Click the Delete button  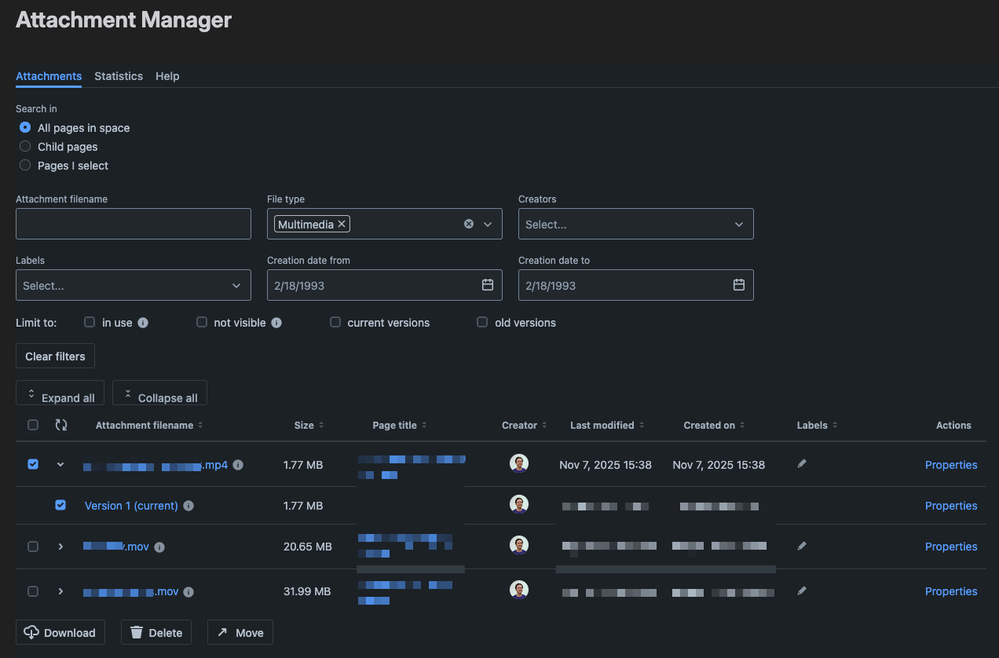pyautogui.click(x=156, y=633)
